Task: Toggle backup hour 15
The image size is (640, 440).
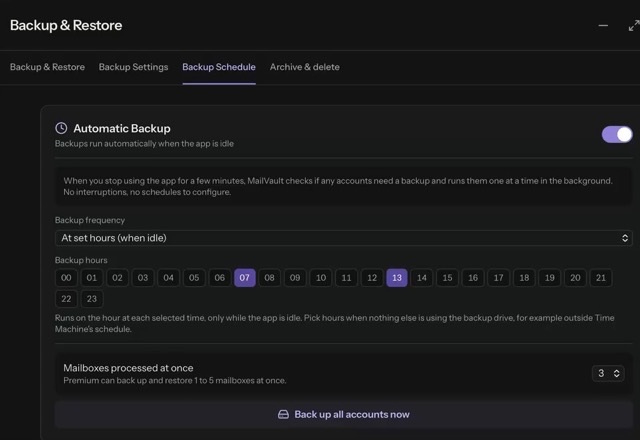Action: point(447,278)
